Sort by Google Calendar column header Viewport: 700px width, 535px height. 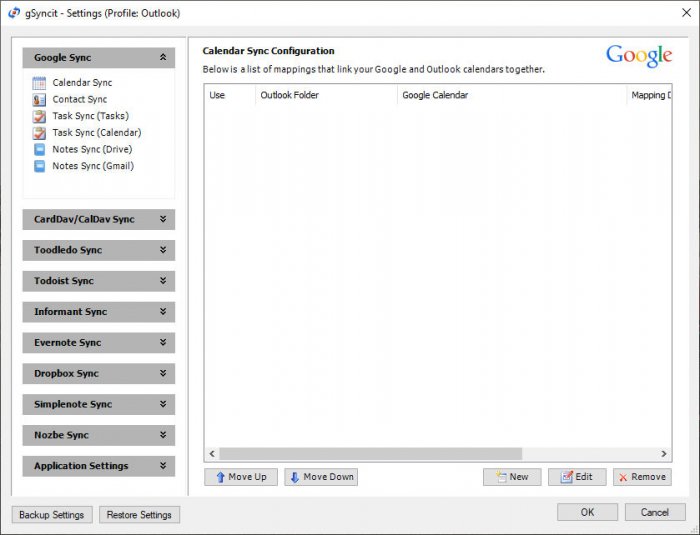[x=512, y=95]
